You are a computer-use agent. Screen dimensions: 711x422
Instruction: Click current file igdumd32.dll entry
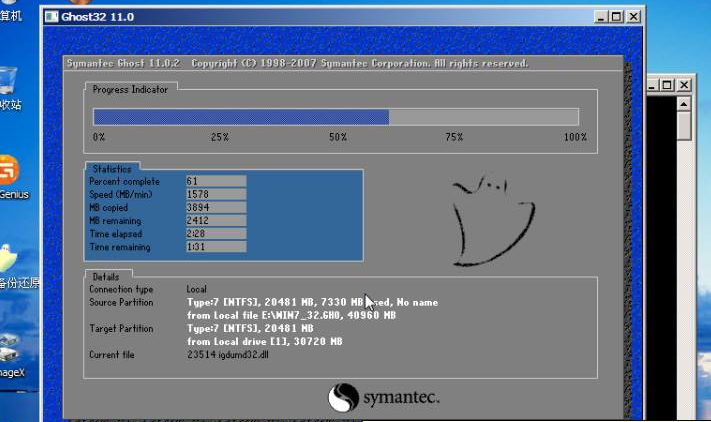(x=228, y=355)
